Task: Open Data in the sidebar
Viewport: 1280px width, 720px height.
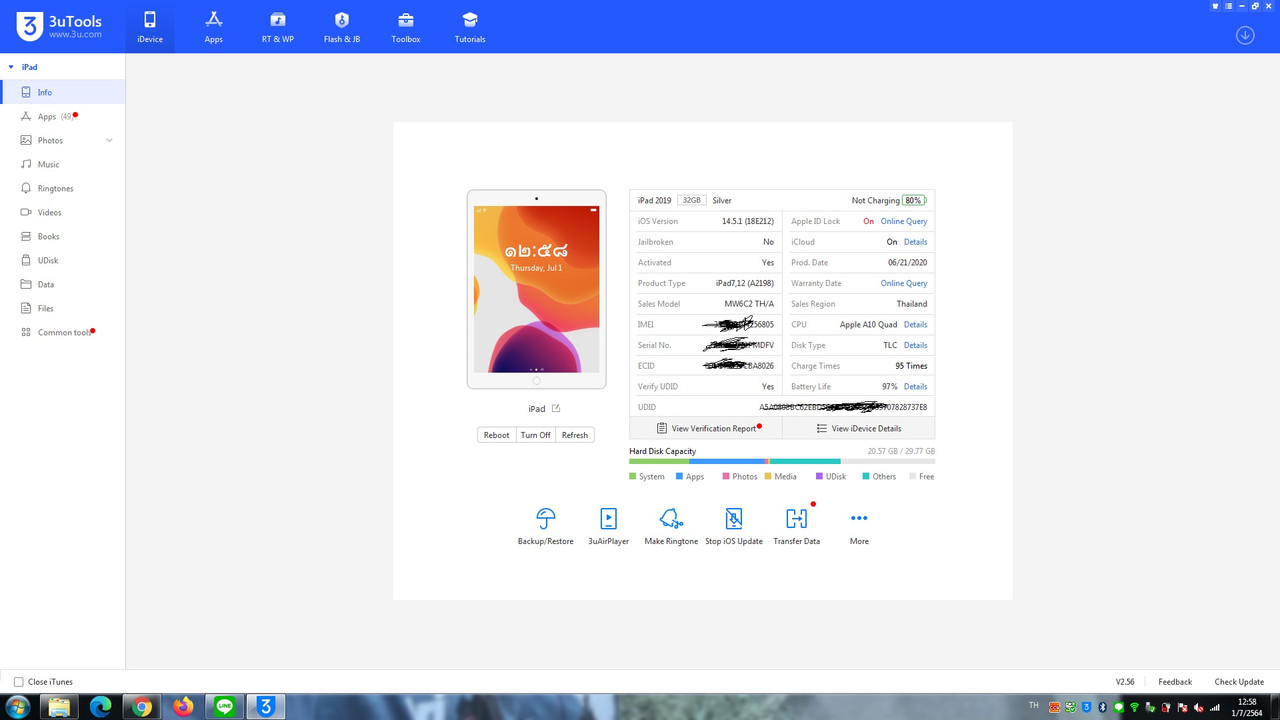Action: click(62, 284)
